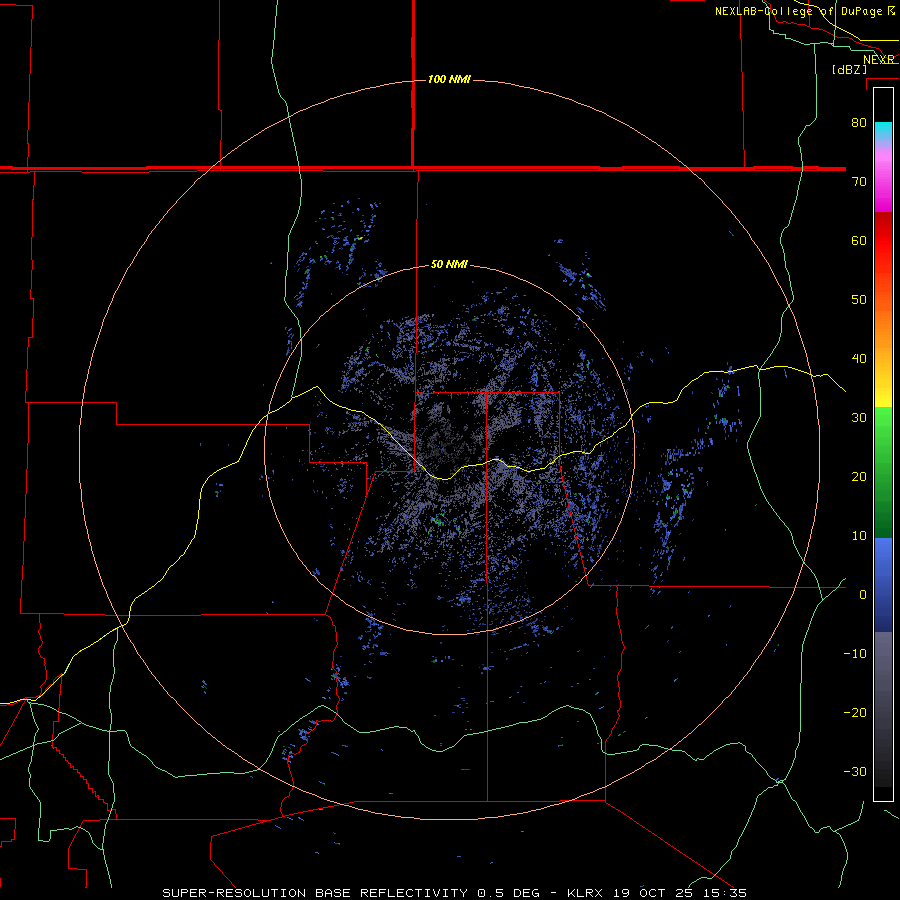Click the green band of the reflectivity color bar

pos(883,472)
